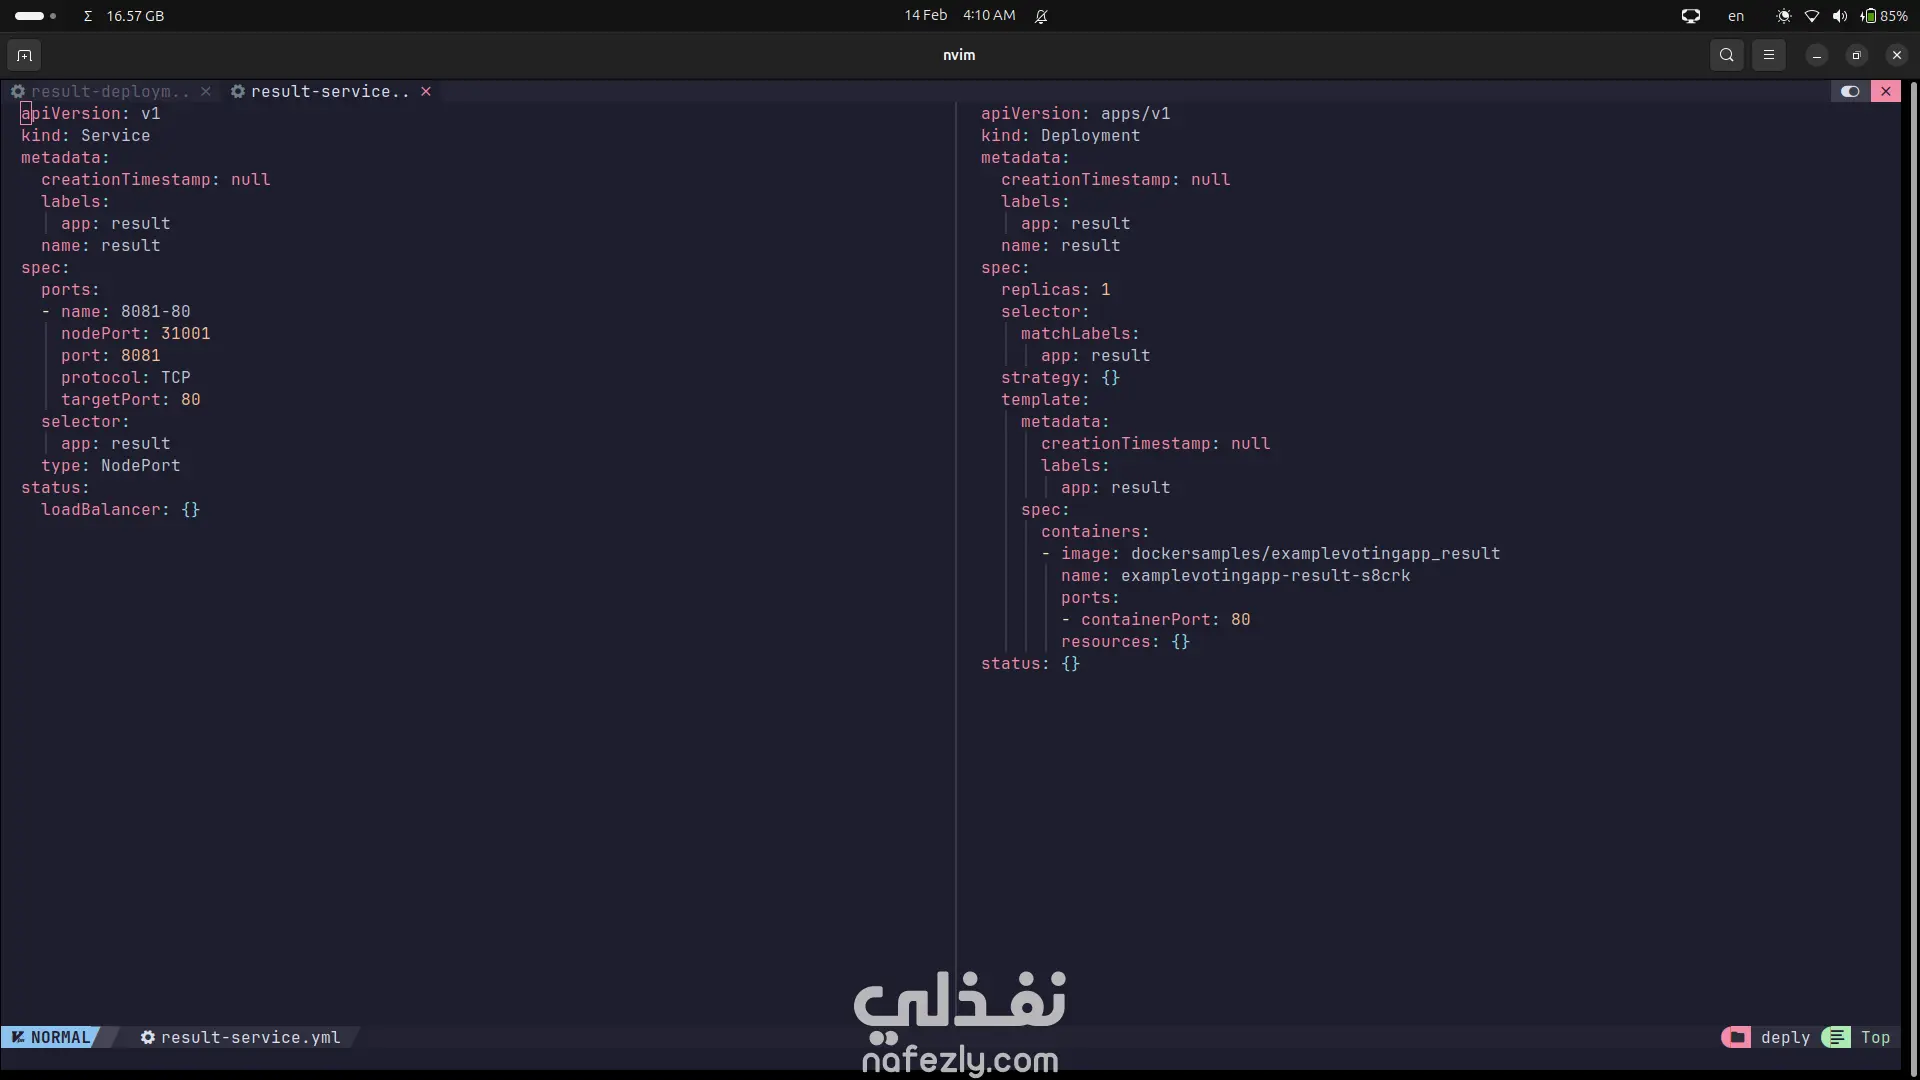Viewport: 1920px width, 1080px height.
Task: Click the Top position indicator icon
Action: (1836, 1037)
